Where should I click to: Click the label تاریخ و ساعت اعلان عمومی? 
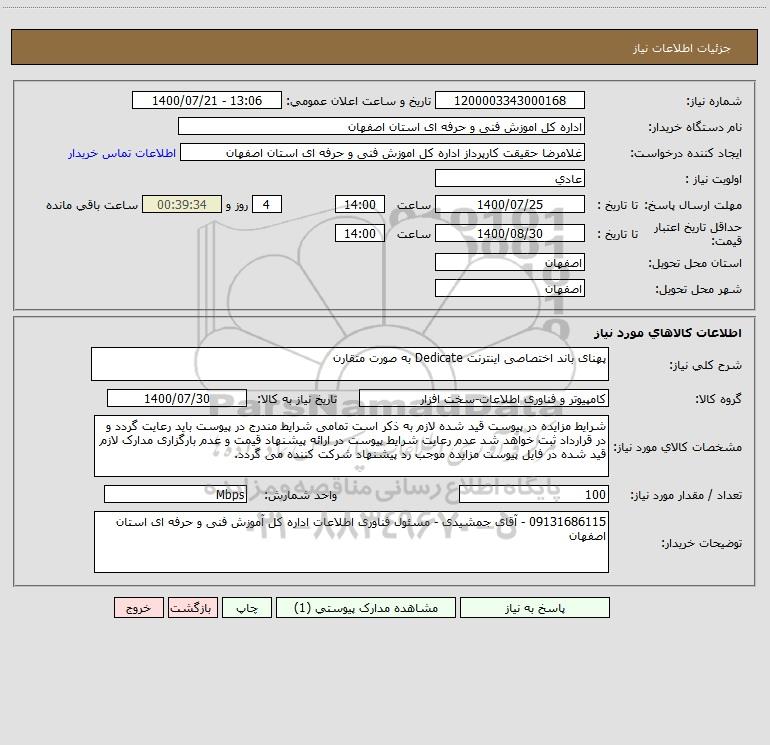[x=358, y=101]
